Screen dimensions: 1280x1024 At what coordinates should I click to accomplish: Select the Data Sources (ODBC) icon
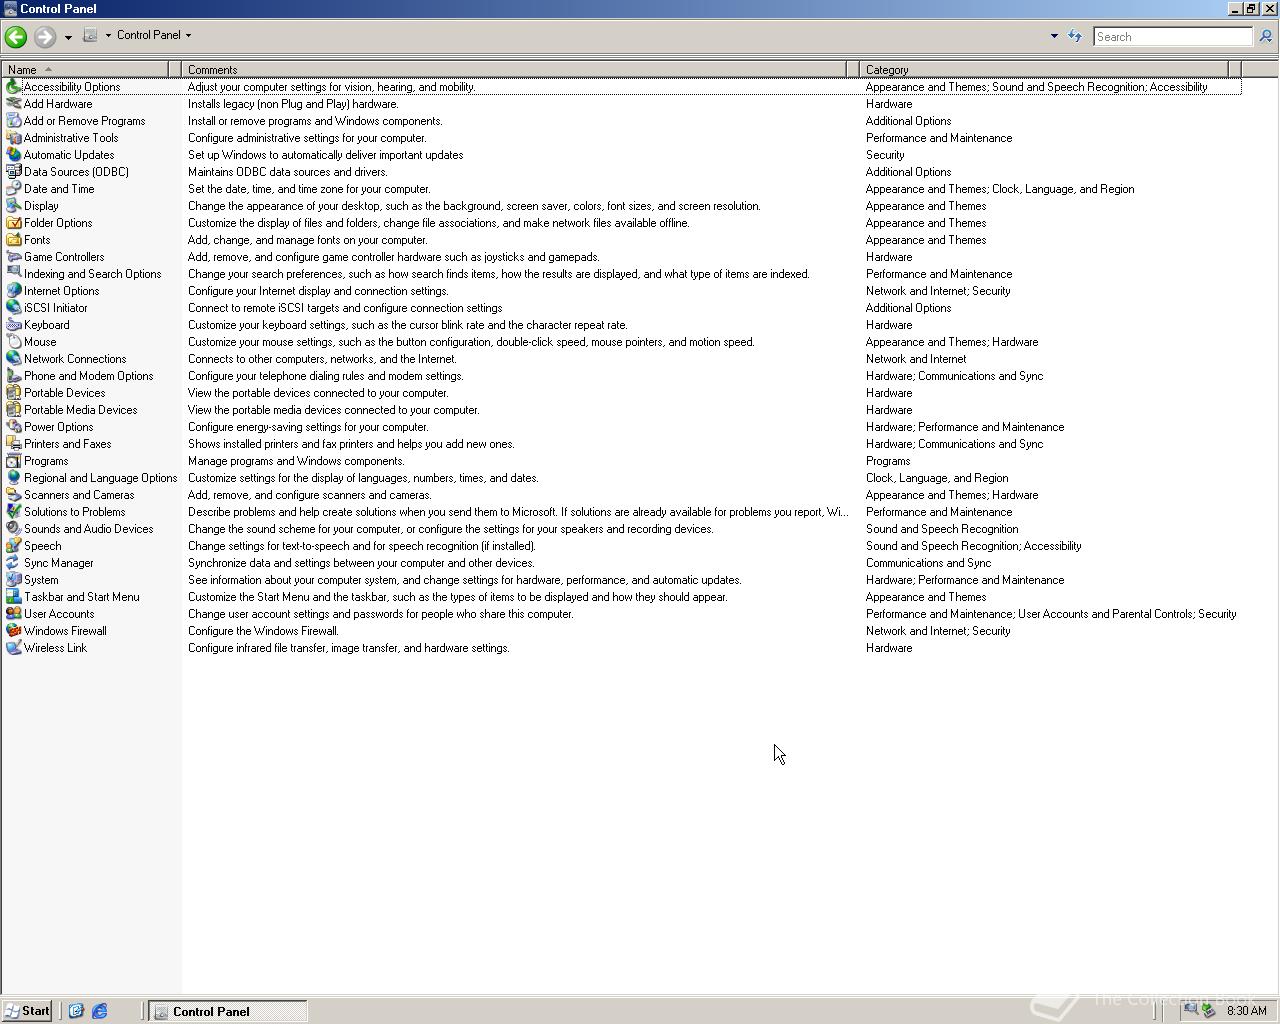click(x=13, y=172)
